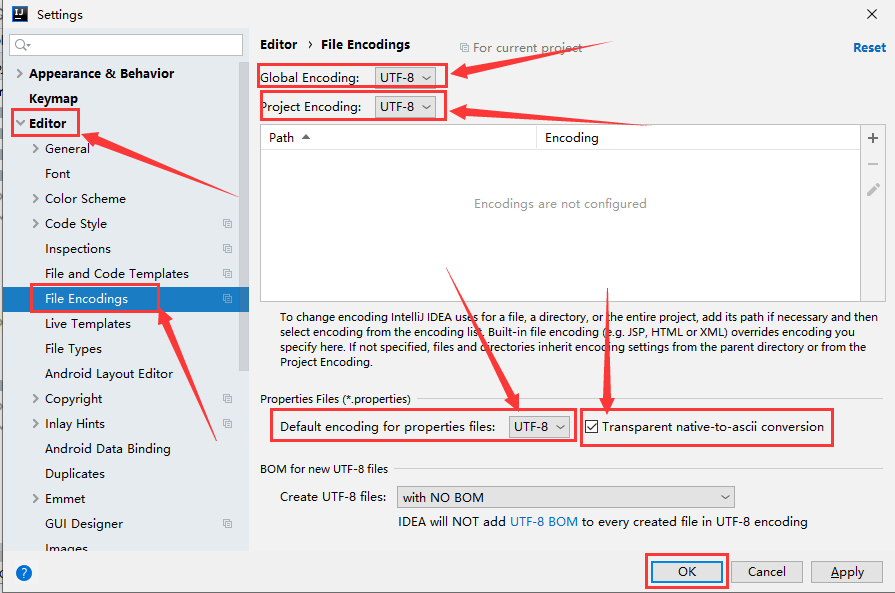Expand the Inlay Hints node
This screenshot has height=593, width=895.
(35, 423)
